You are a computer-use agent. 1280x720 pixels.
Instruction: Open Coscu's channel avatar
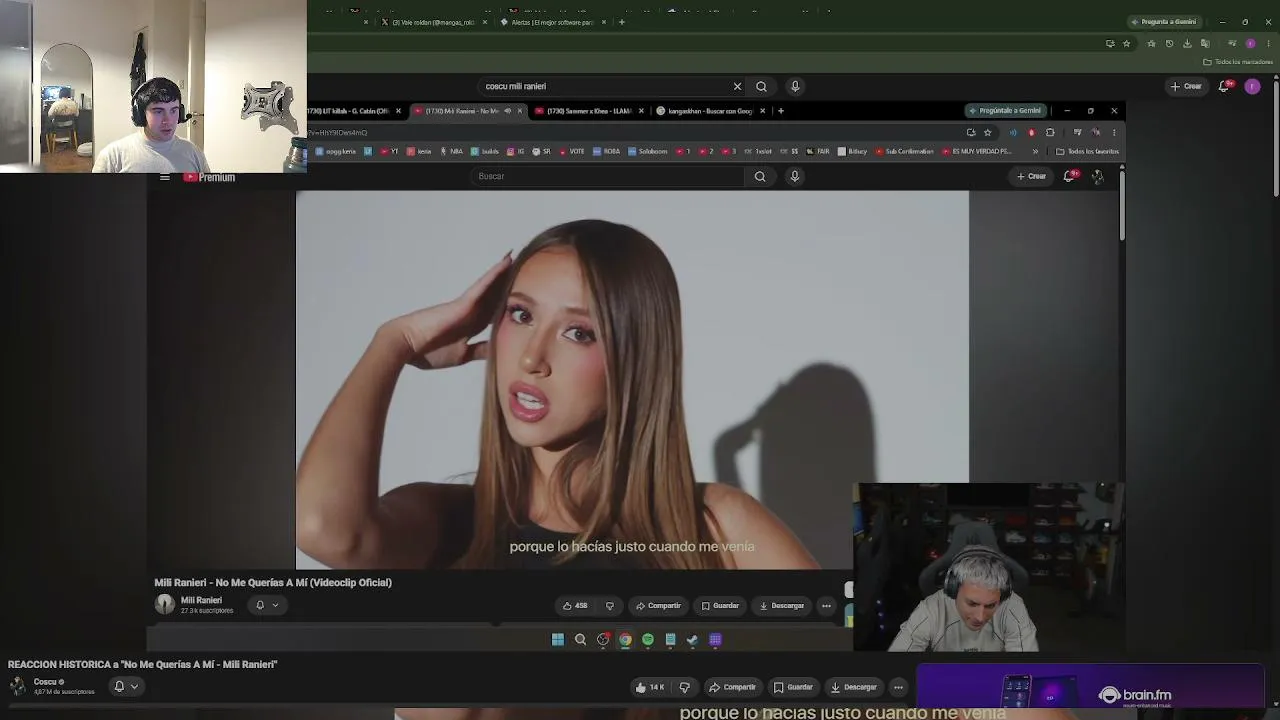[18, 686]
